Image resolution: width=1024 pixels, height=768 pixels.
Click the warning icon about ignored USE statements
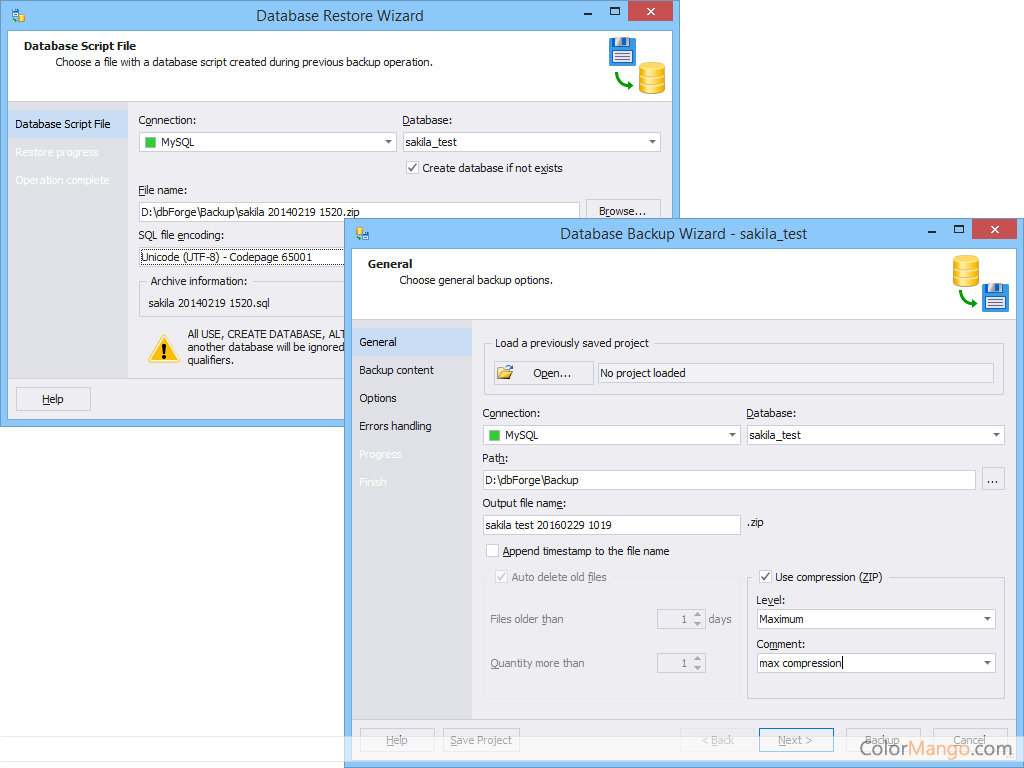[163, 348]
